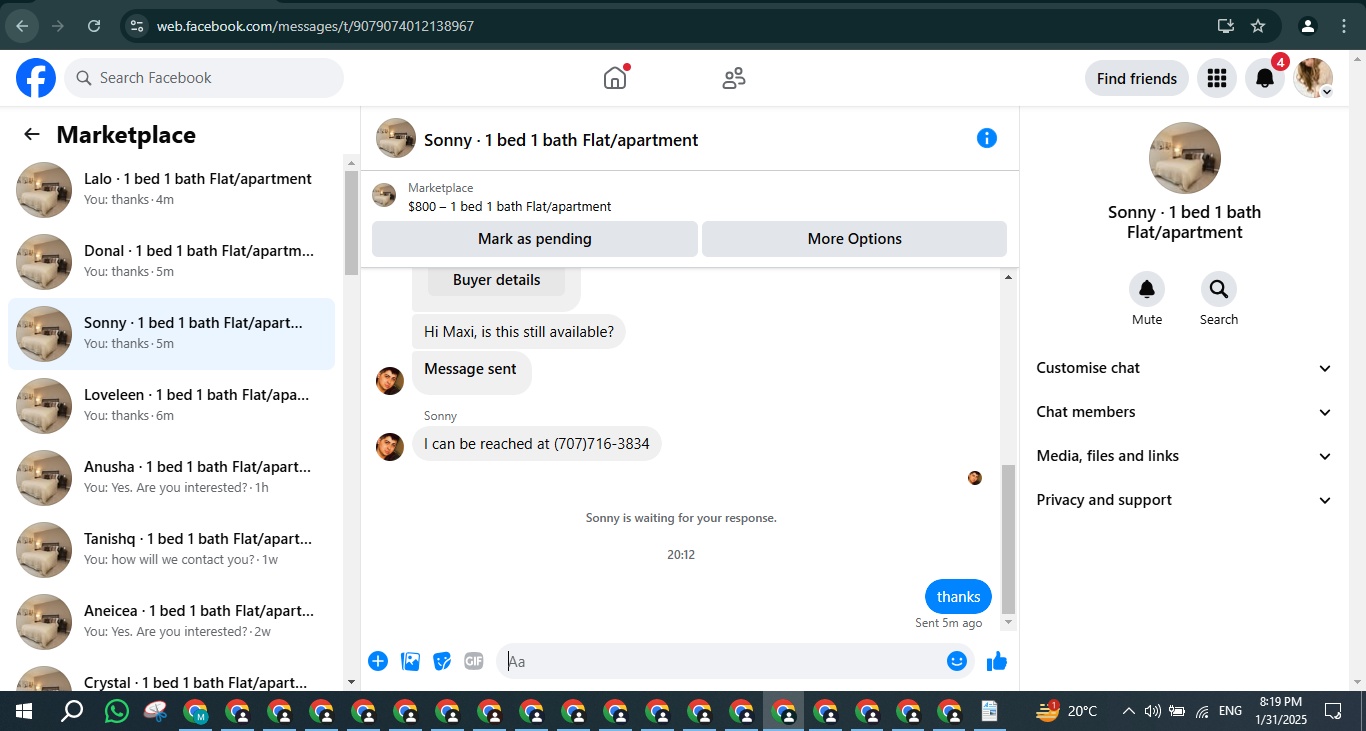Image resolution: width=1366 pixels, height=731 pixels.
Task: Open the browser profile icon
Action: pyautogui.click(x=1308, y=26)
